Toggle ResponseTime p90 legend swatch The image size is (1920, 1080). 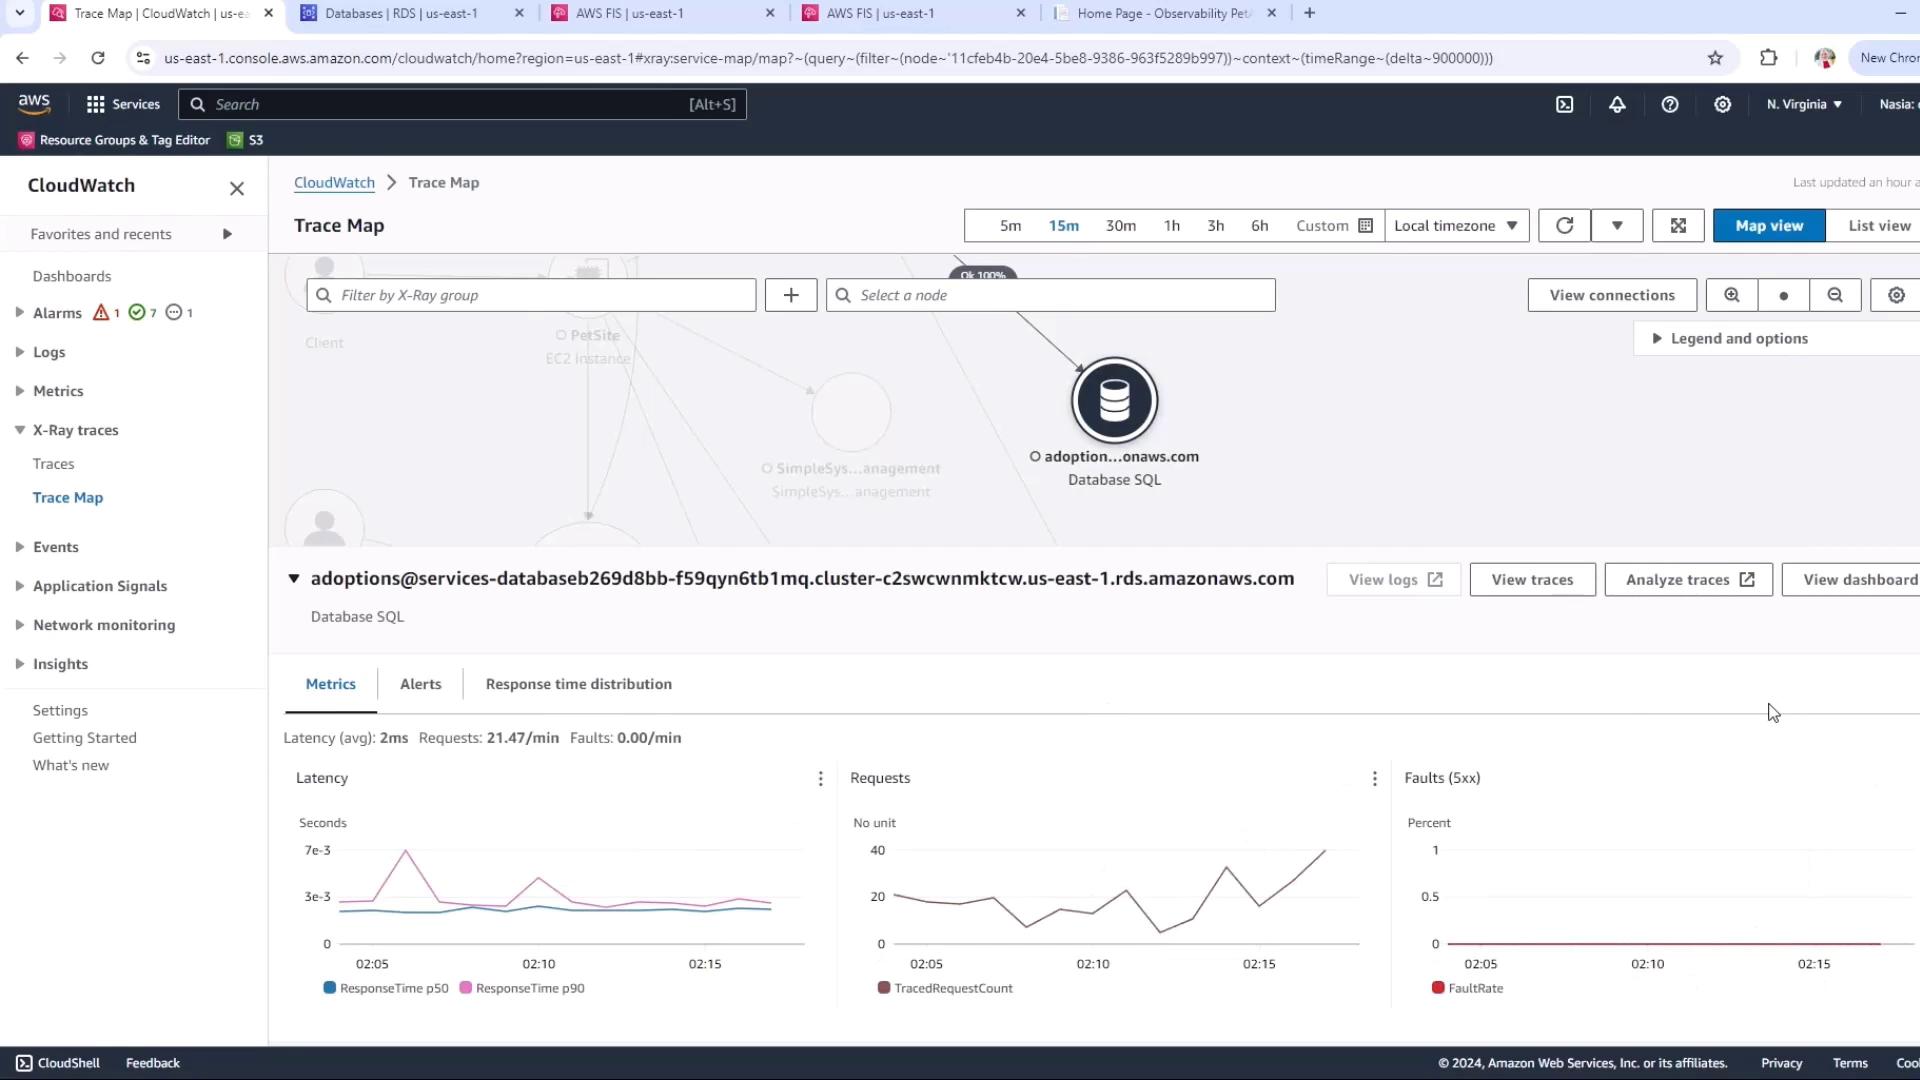coord(466,988)
